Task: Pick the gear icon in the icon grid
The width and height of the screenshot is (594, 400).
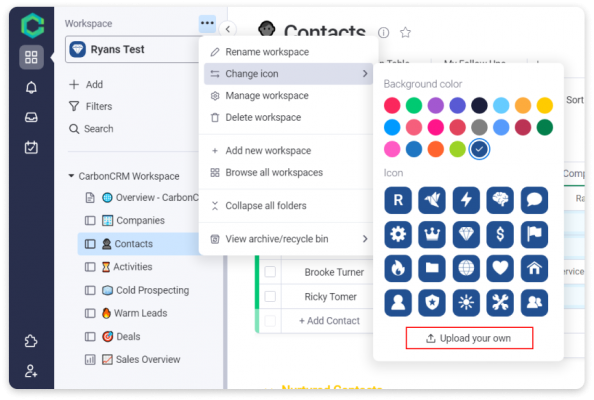Action: click(398, 234)
